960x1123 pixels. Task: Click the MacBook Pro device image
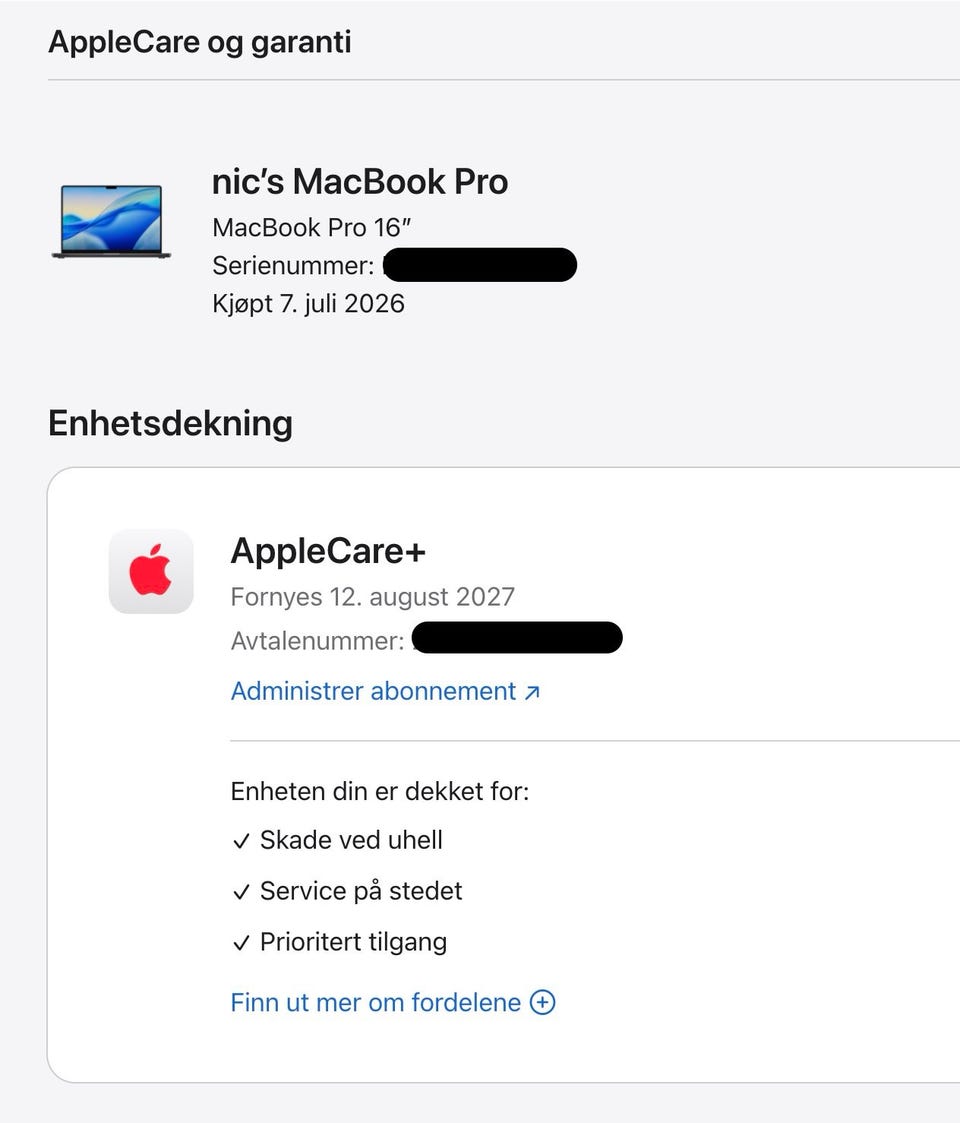(111, 221)
